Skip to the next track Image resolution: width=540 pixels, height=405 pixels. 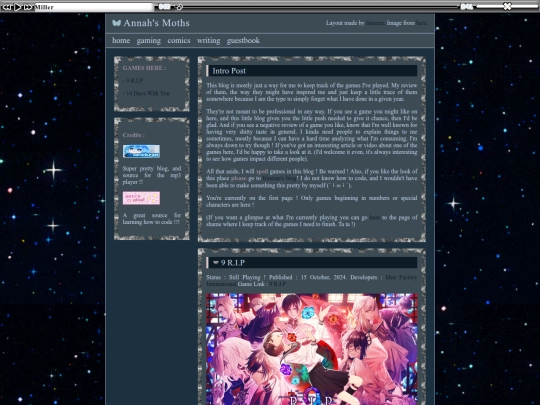point(28,7)
